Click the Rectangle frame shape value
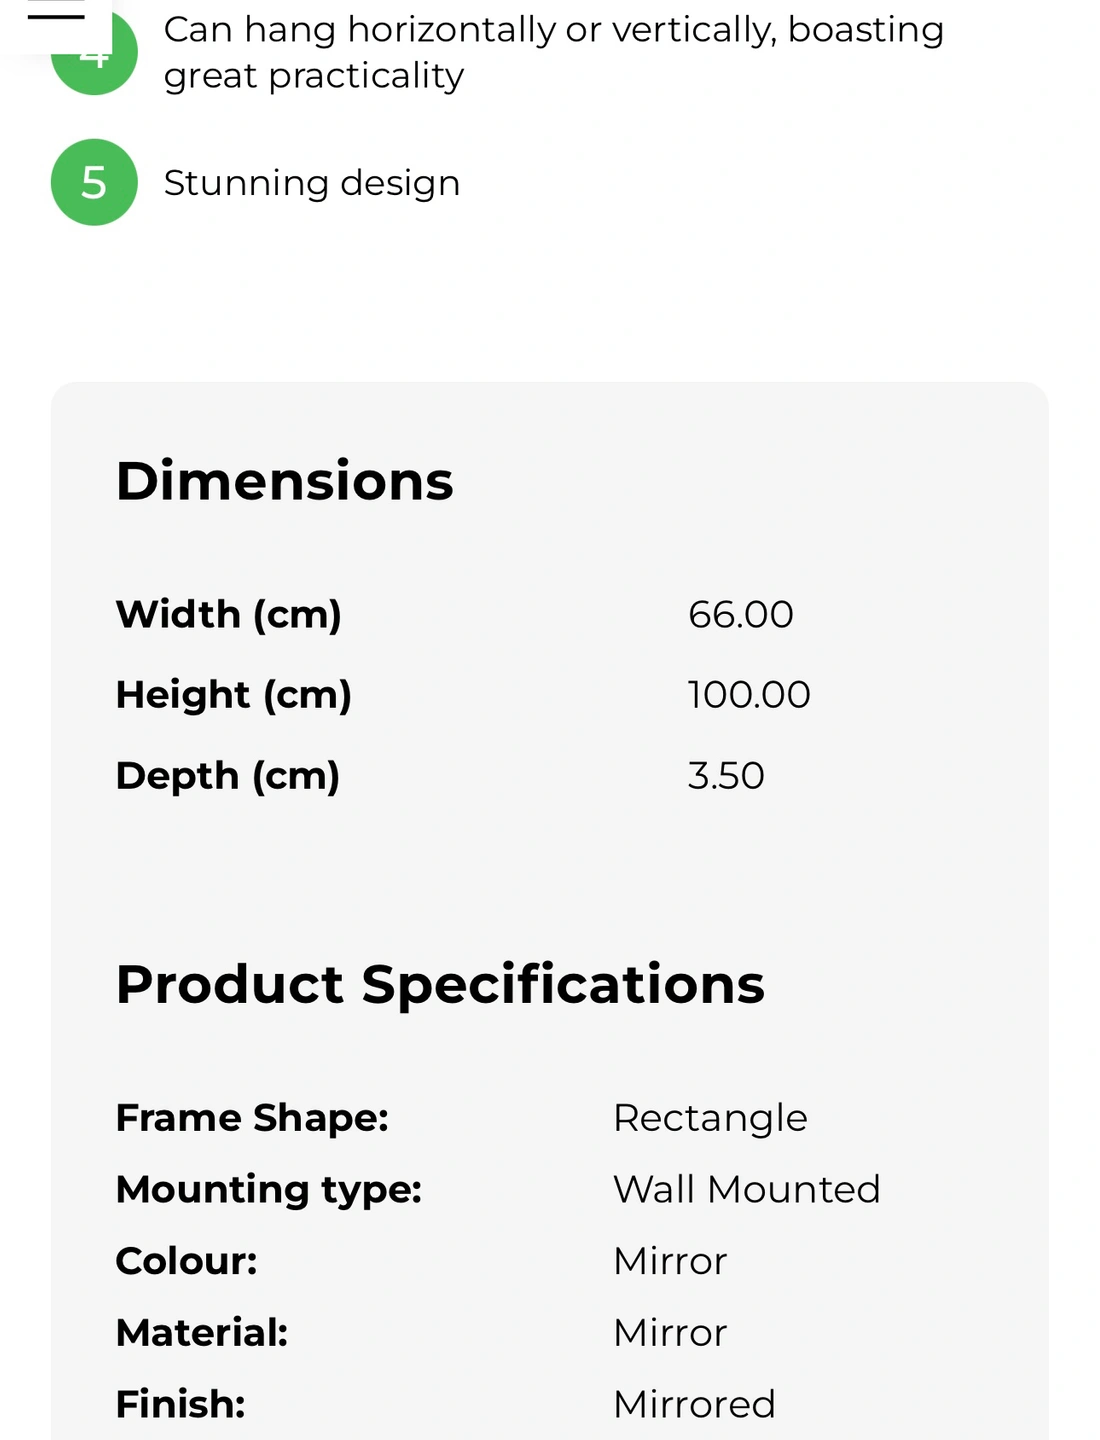 pos(710,1118)
